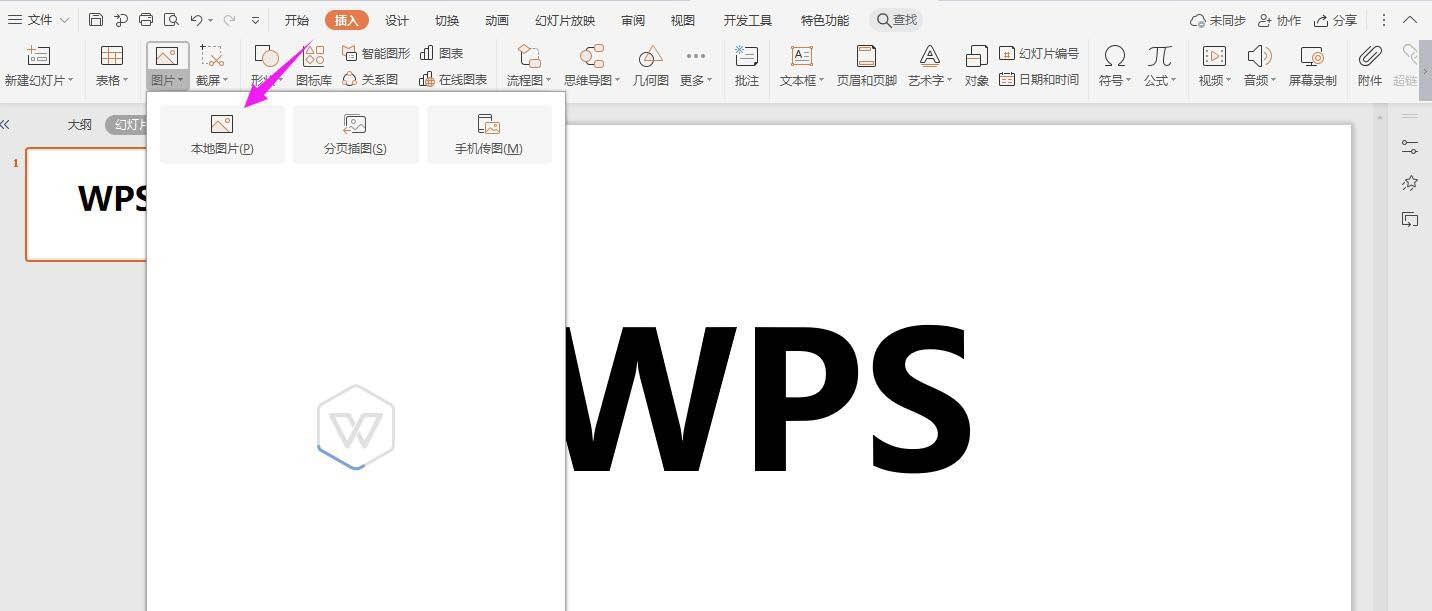Viewport: 1432px width, 611px height.
Task: Click the Share (分享) button
Action: click(1336, 20)
